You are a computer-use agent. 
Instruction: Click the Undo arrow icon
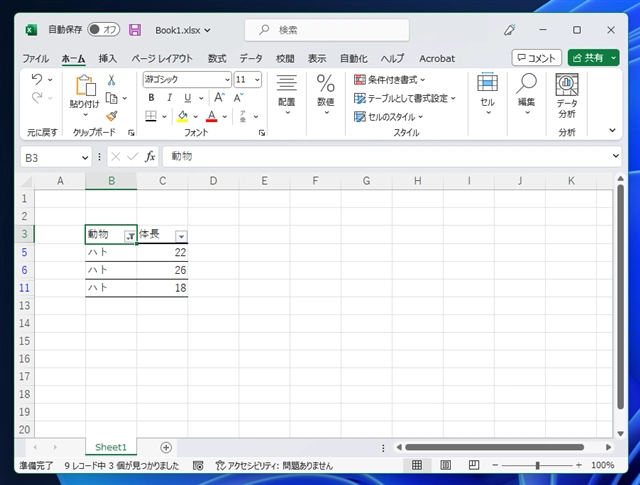coord(37,79)
